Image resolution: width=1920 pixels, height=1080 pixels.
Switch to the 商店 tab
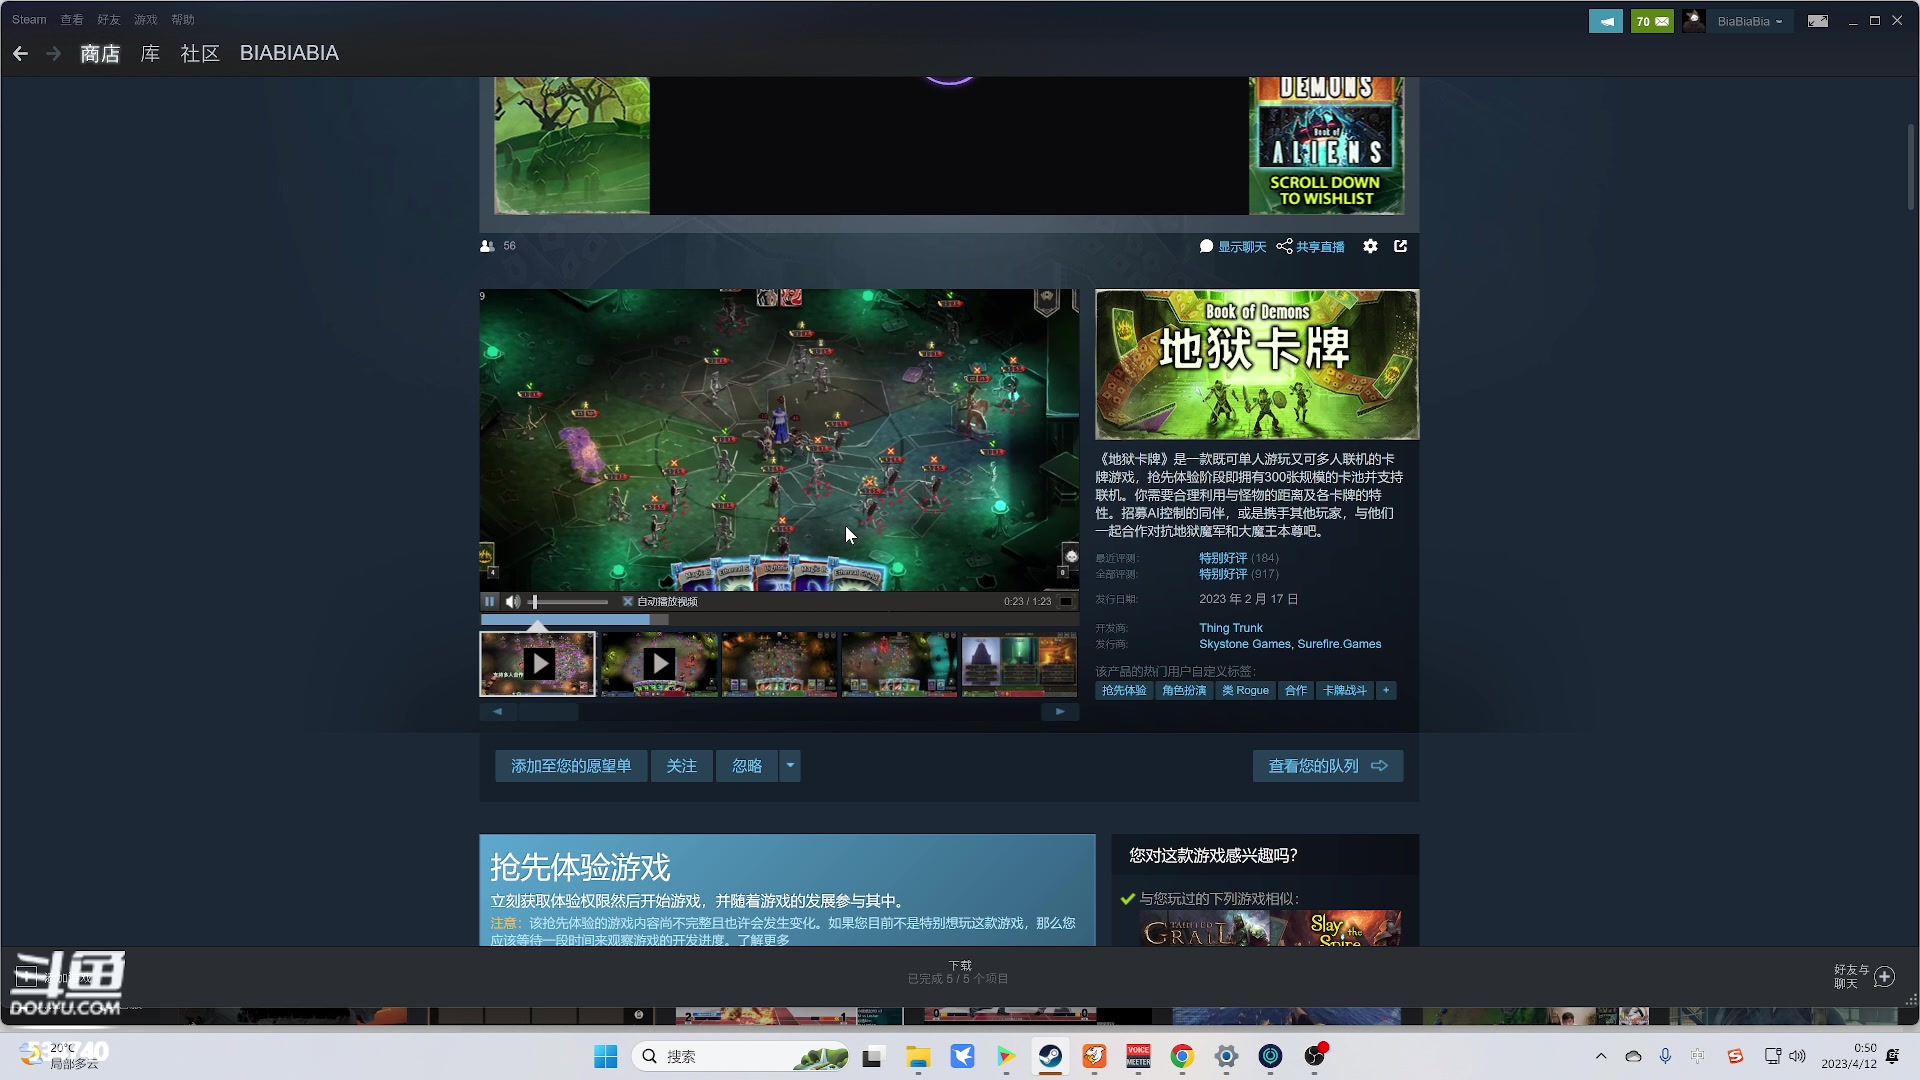tap(100, 54)
